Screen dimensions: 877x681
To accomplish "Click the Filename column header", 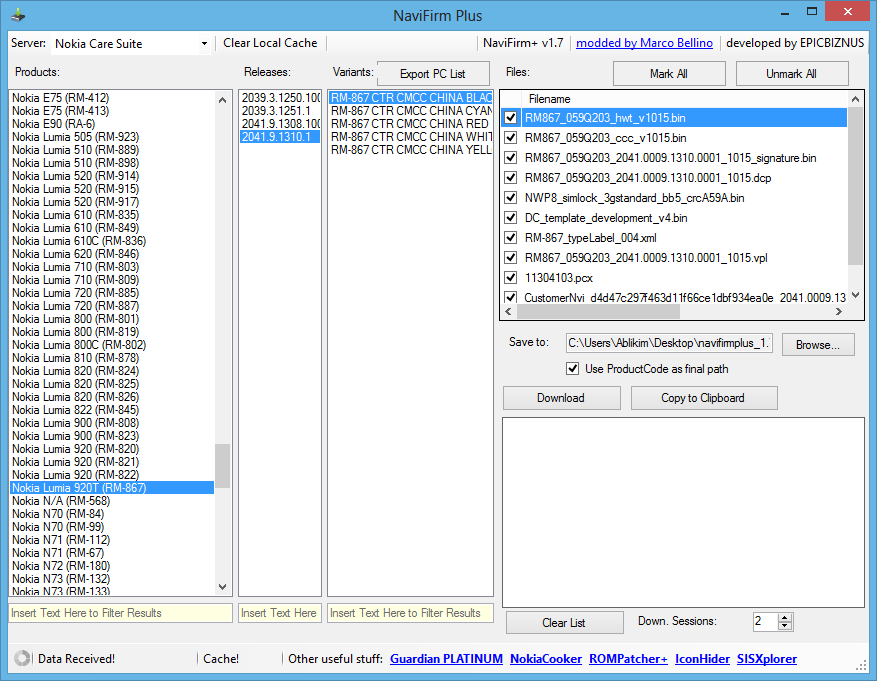I will (550, 99).
